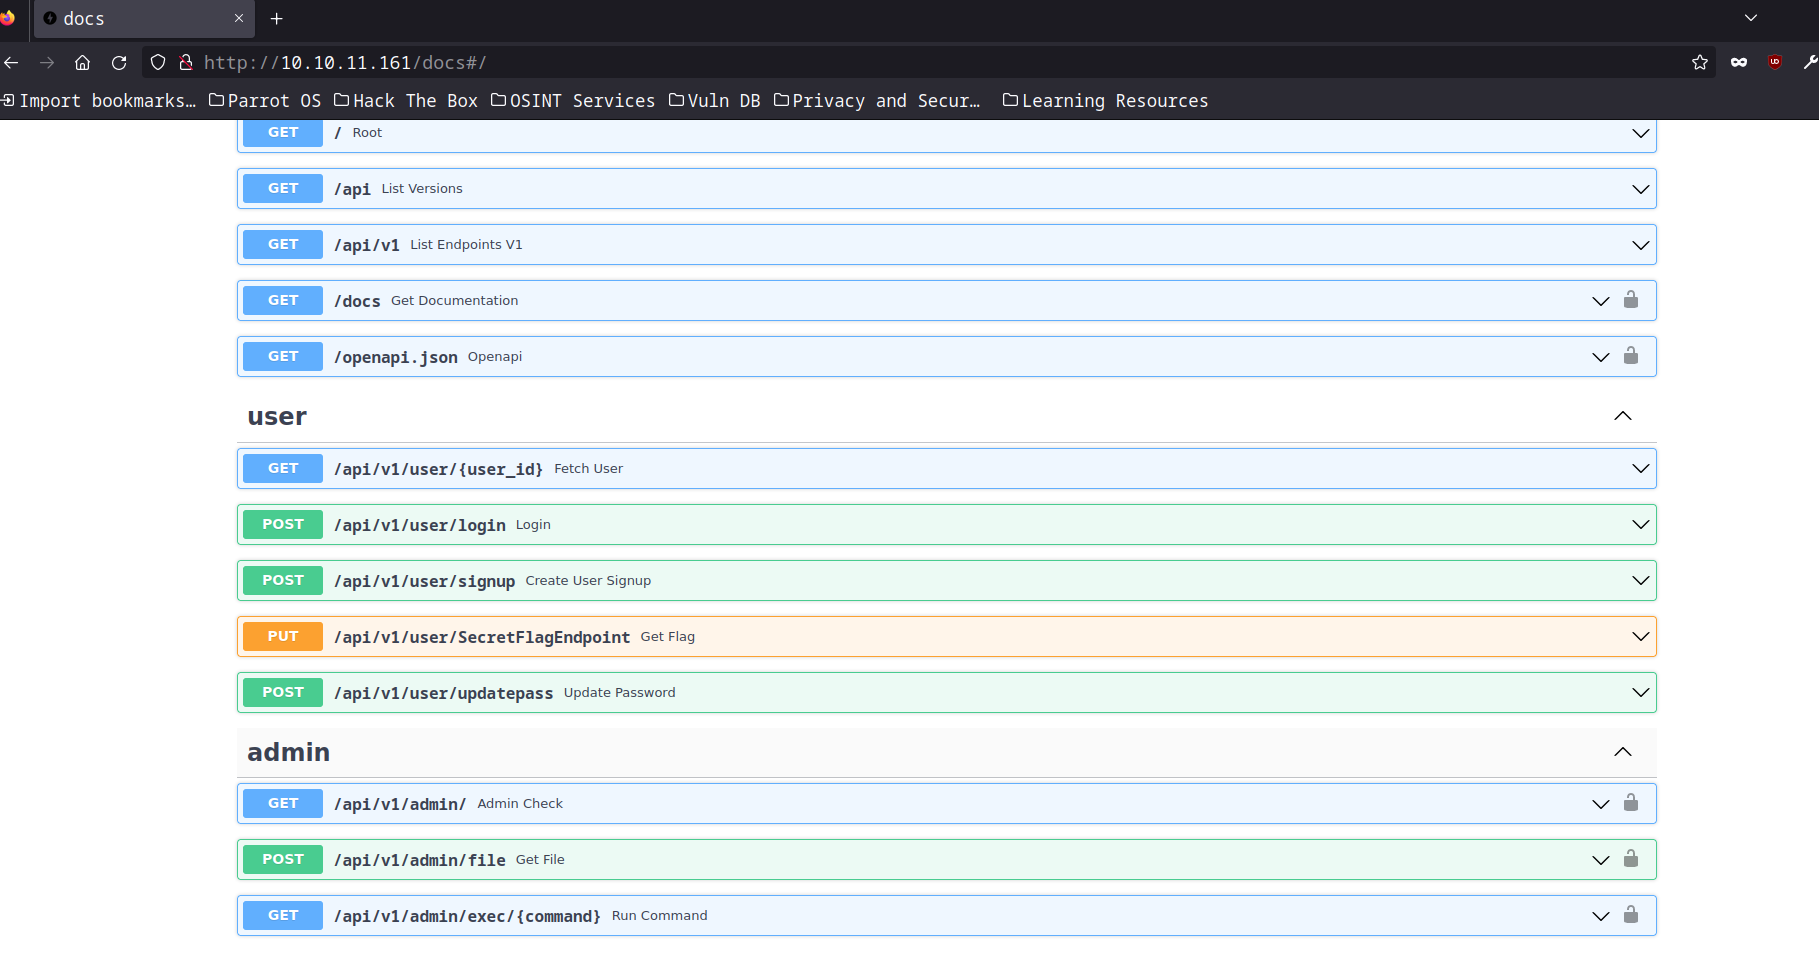
Task: Click the browser forward arrow
Action: point(47,62)
